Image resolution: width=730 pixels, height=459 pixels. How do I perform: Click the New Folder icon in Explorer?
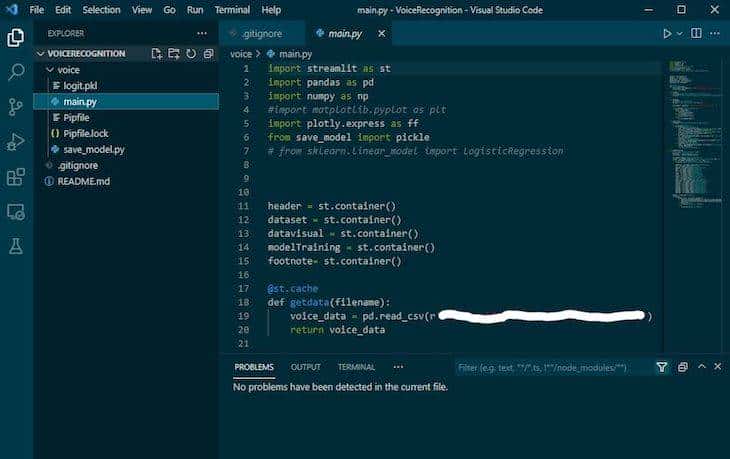point(174,54)
